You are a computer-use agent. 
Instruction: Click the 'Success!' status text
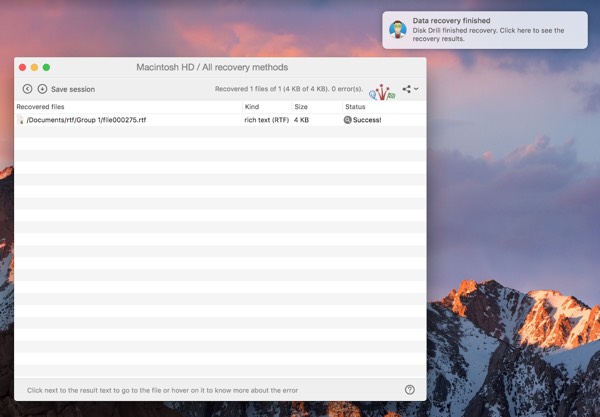367,120
